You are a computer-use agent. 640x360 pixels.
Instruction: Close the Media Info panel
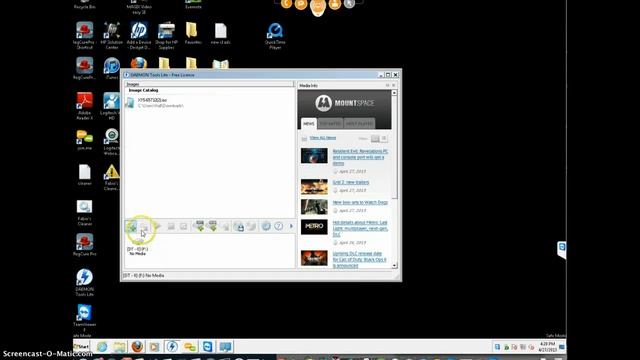click(x=393, y=85)
